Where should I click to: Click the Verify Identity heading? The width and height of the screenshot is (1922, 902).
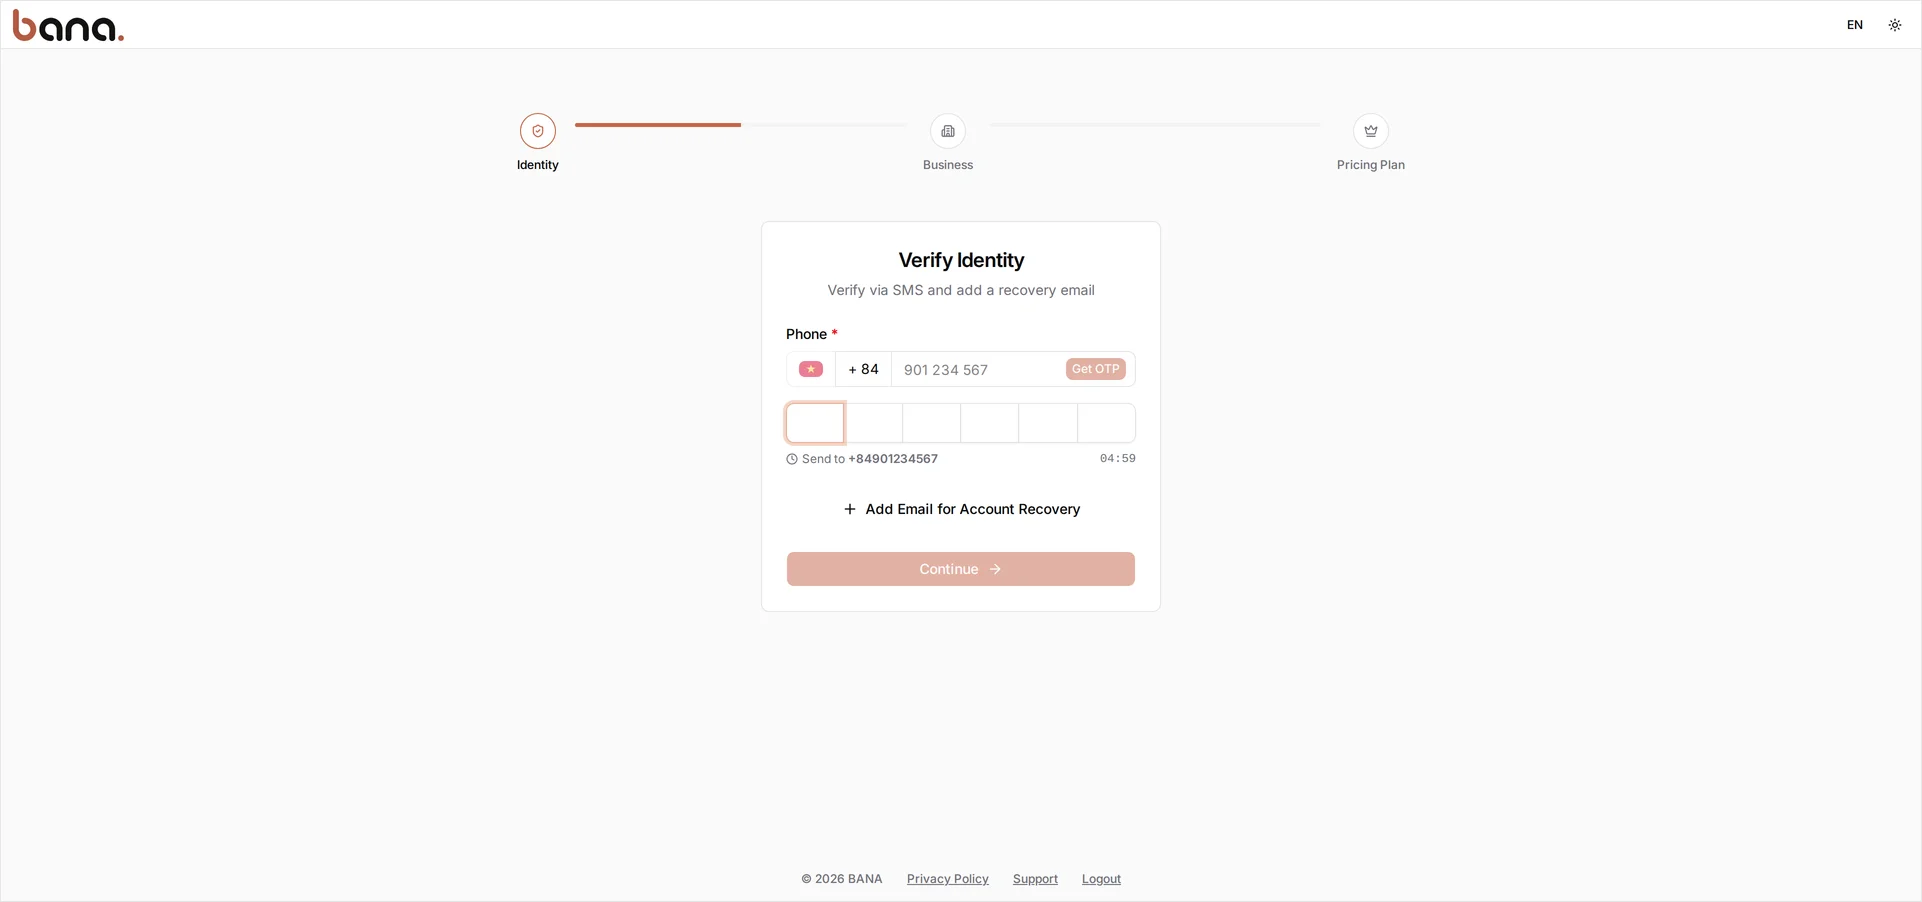[961, 260]
